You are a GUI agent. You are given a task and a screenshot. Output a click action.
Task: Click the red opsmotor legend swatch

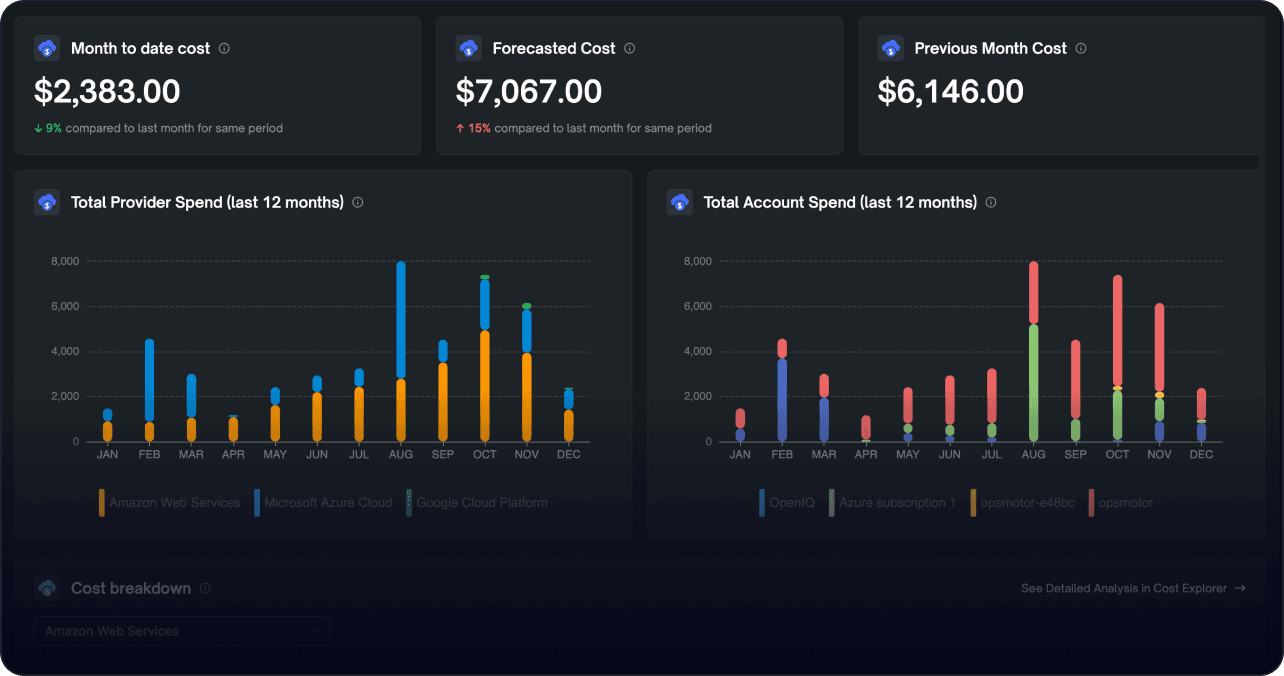tap(1091, 502)
